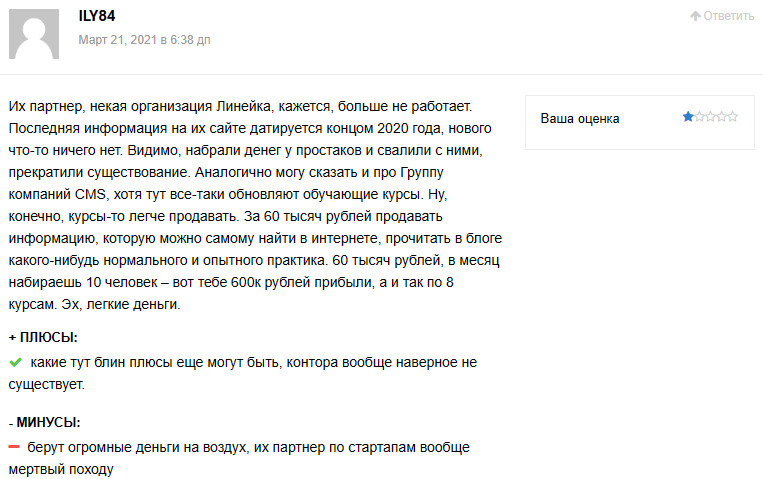
Task: Select the fourth rating star
Action: (x=722, y=117)
